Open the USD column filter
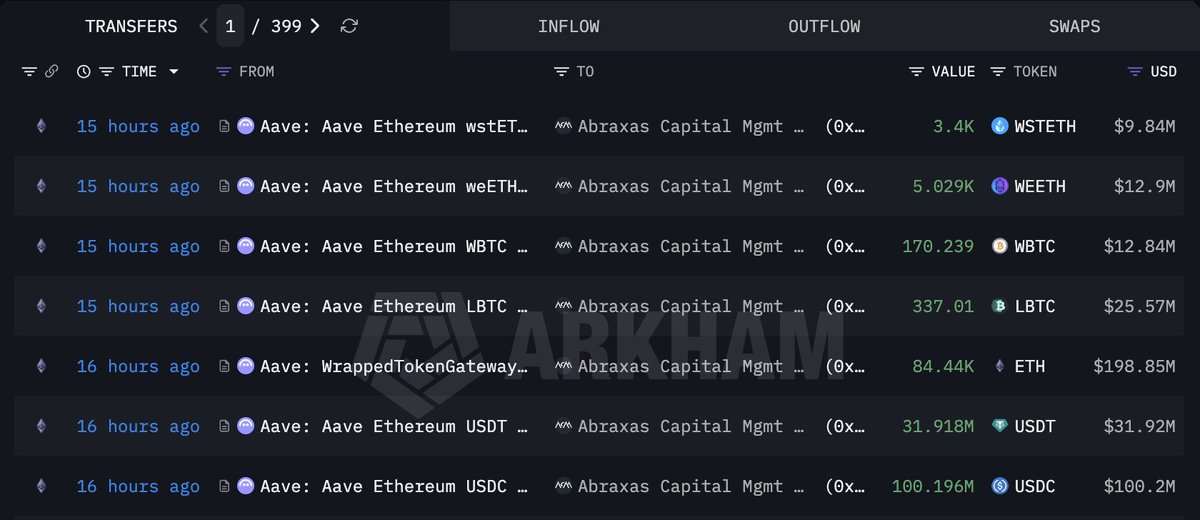The image size is (1200, 520). coord(1135,72)
